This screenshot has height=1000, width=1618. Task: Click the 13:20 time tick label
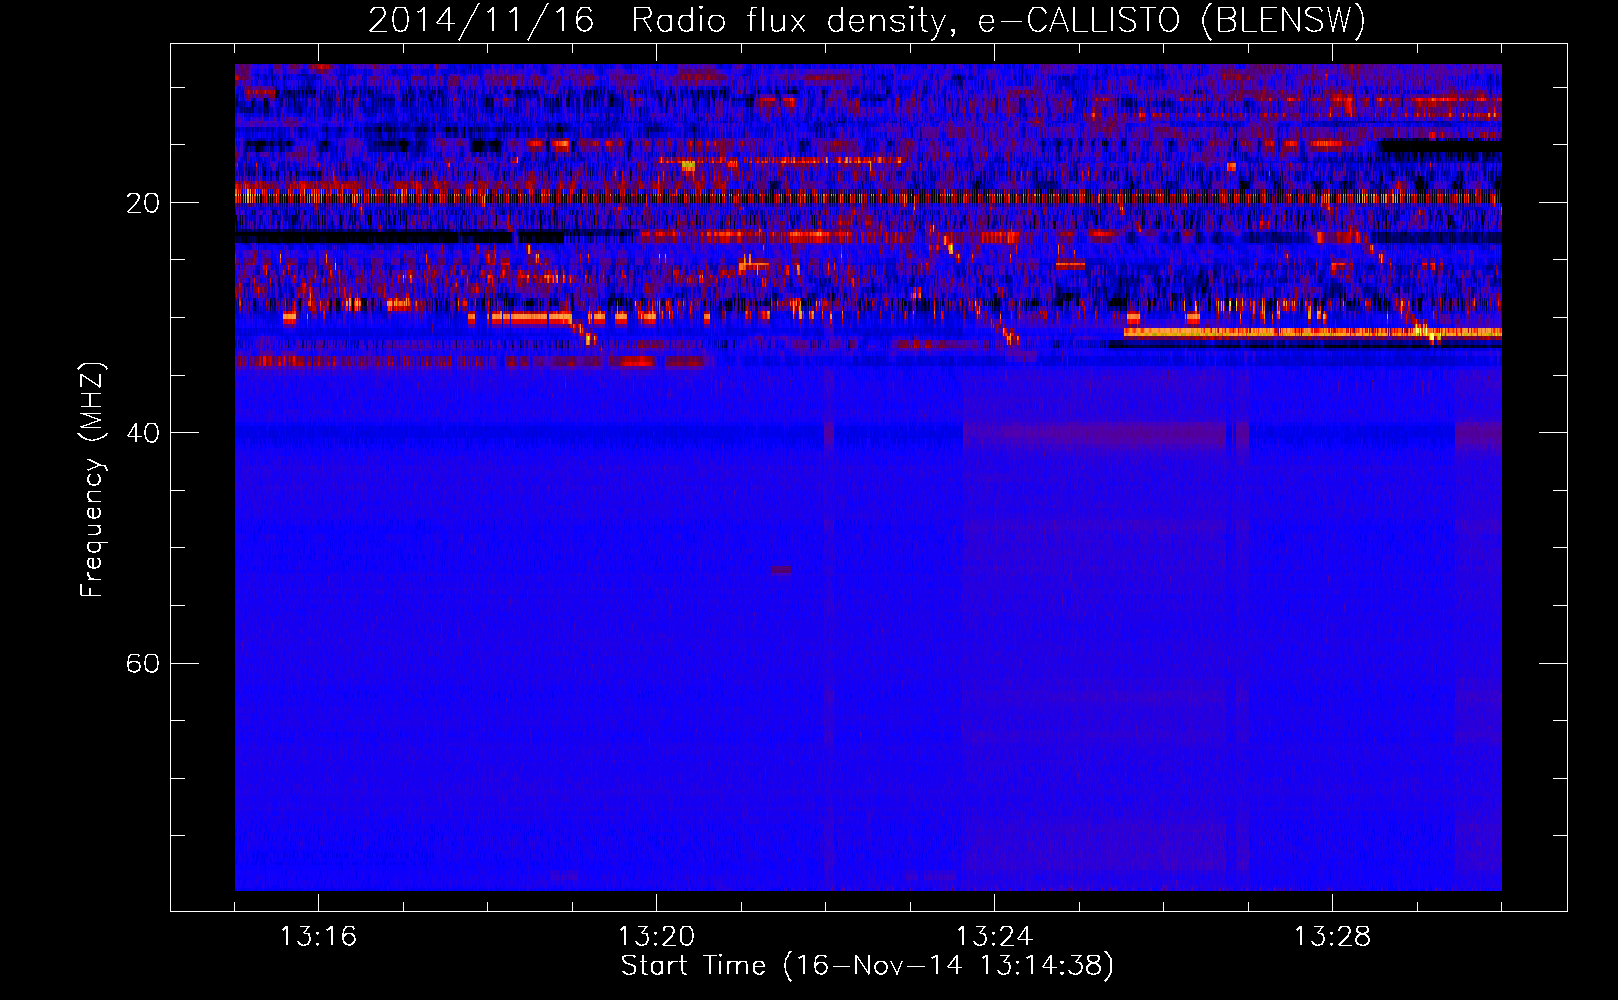[x=656, y=937]
